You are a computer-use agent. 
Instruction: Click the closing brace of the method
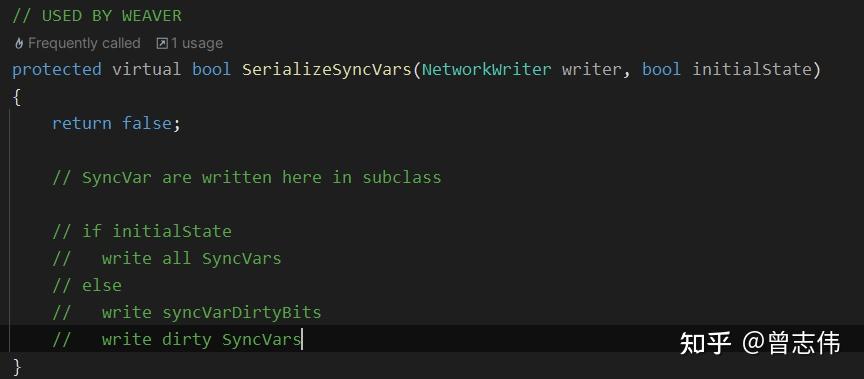pos(17,366)
